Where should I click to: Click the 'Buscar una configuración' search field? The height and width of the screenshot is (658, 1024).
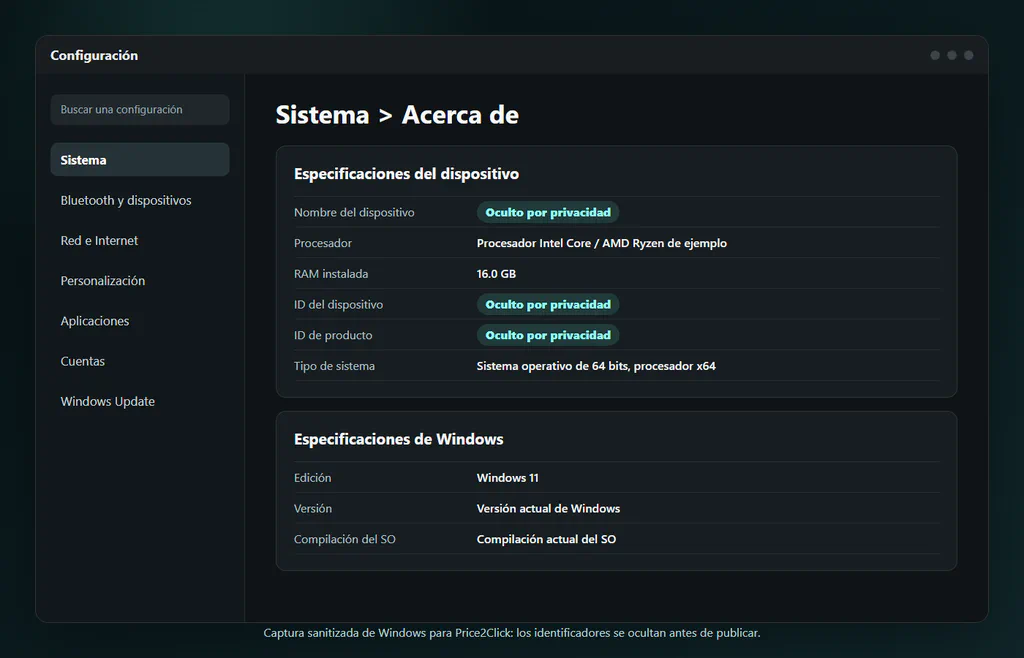(x=140, y=110)
